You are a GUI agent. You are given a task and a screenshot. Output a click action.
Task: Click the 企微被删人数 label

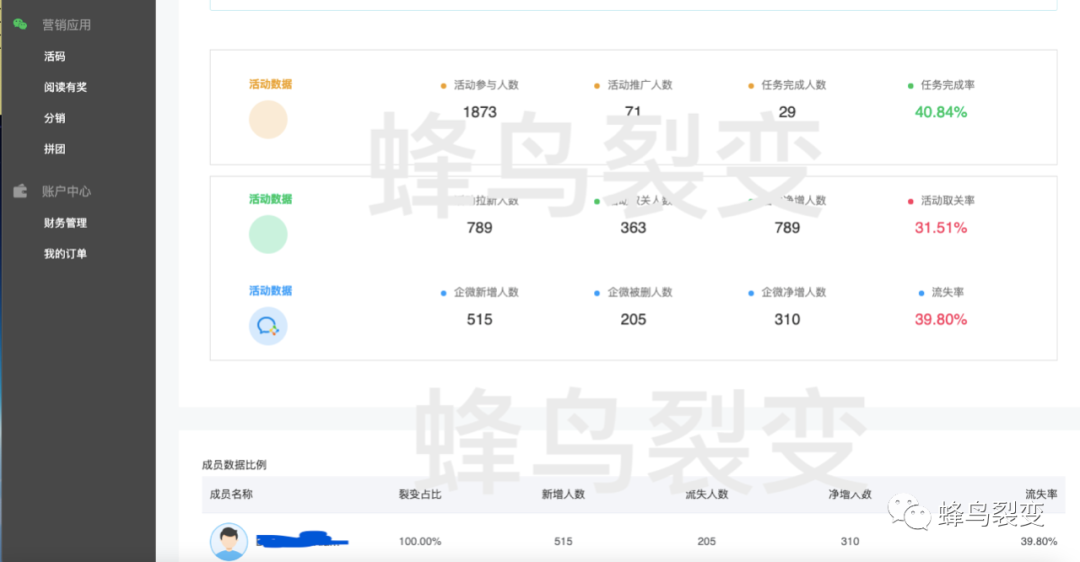(640, 292)
